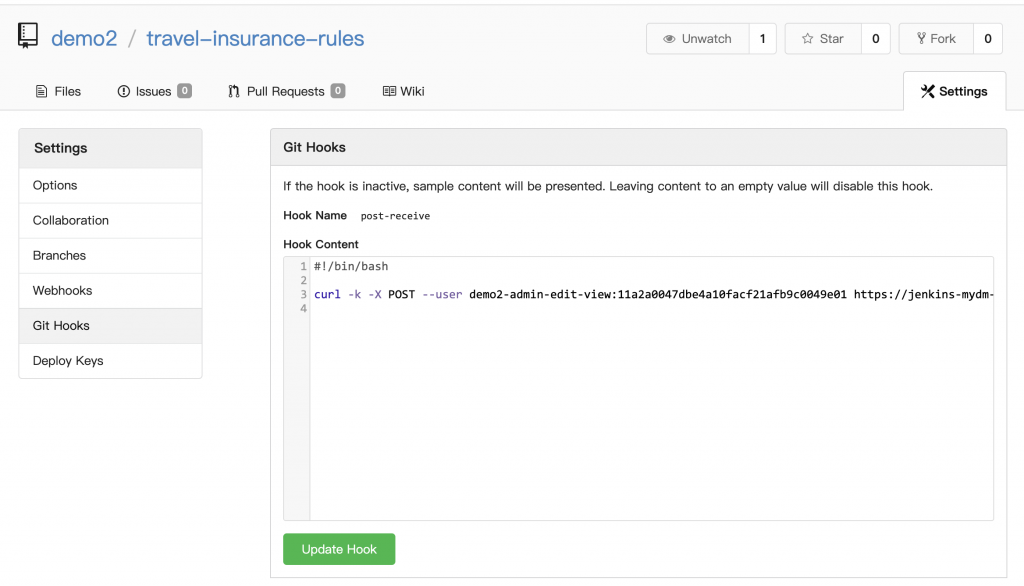Select the Settings tab
The height and width of the screenshot is (586, 1024).
click(954, 91)
